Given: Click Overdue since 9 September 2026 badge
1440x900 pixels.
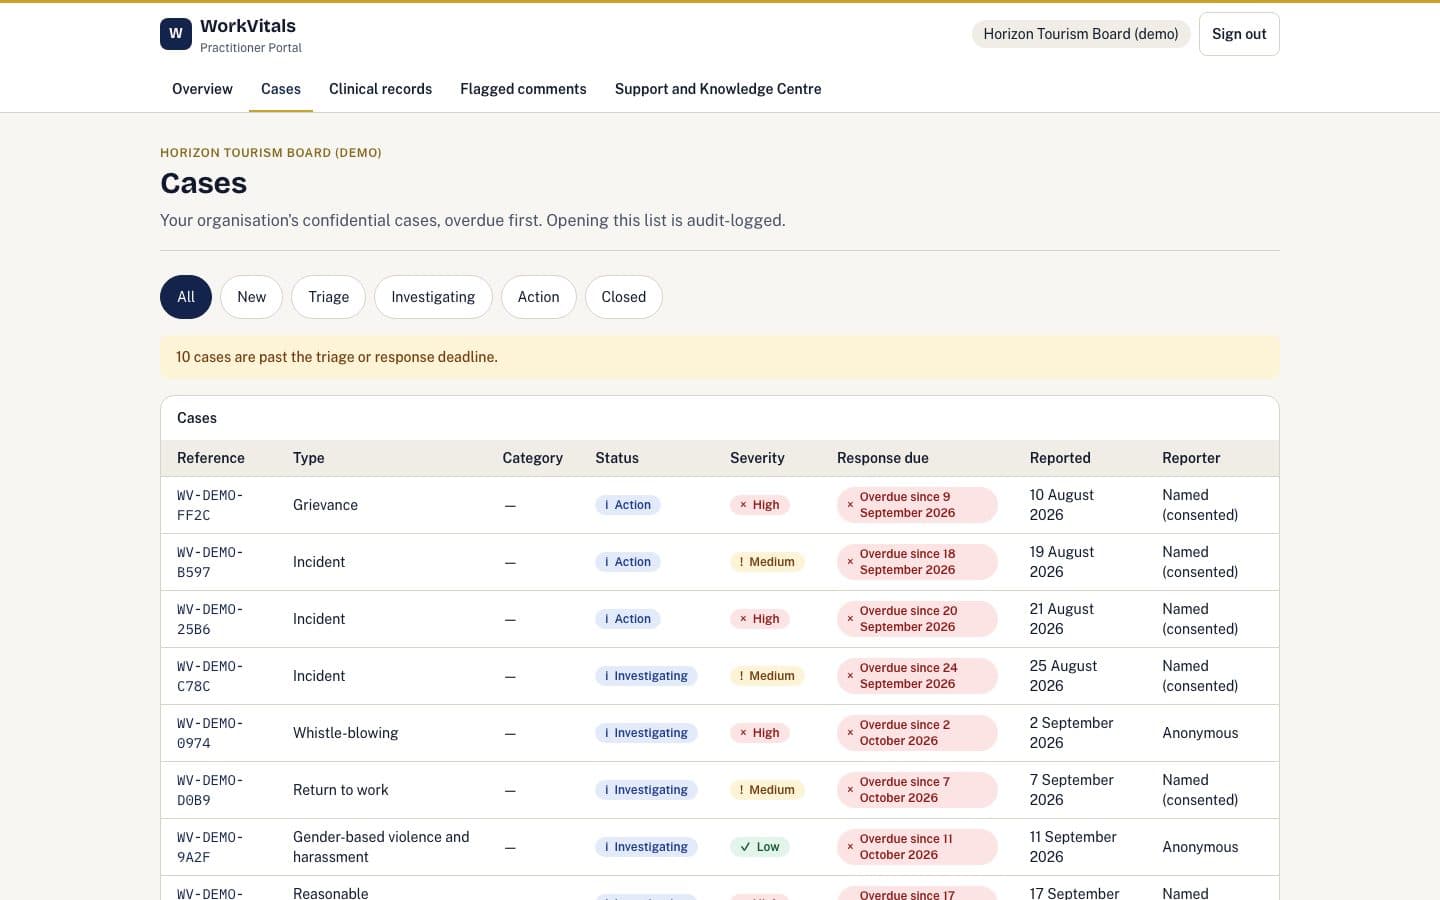Looking at the screenshot, I should pos(917,505).
